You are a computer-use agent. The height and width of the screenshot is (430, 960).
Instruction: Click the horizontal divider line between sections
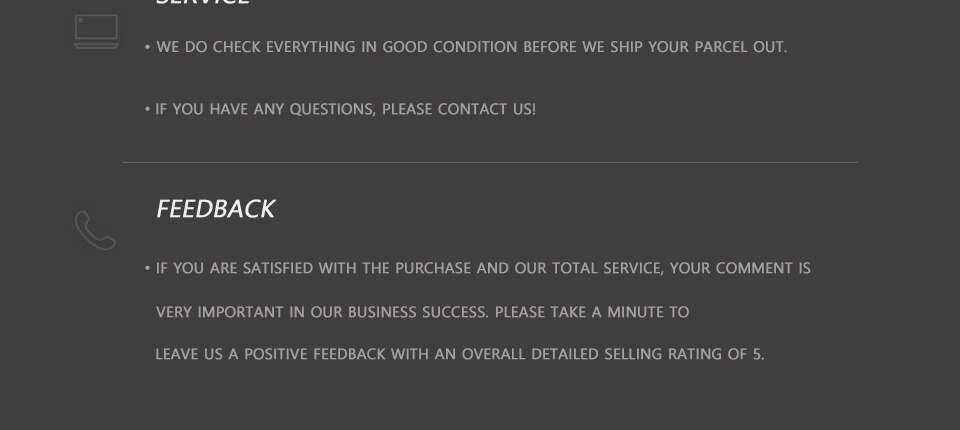click(490, 162)
